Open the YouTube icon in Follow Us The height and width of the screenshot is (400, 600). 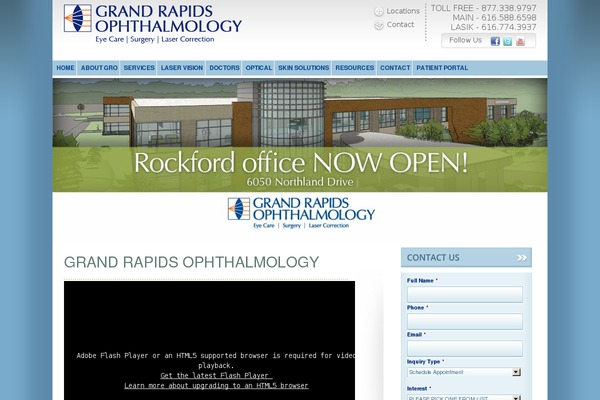pyautogui.click(x=520, y=41)
